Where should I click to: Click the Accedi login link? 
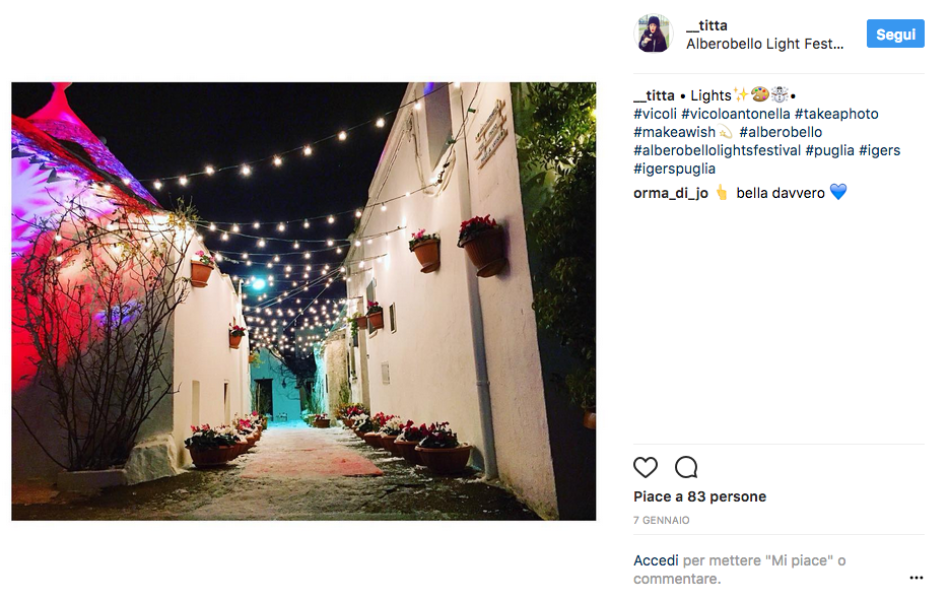655,561
